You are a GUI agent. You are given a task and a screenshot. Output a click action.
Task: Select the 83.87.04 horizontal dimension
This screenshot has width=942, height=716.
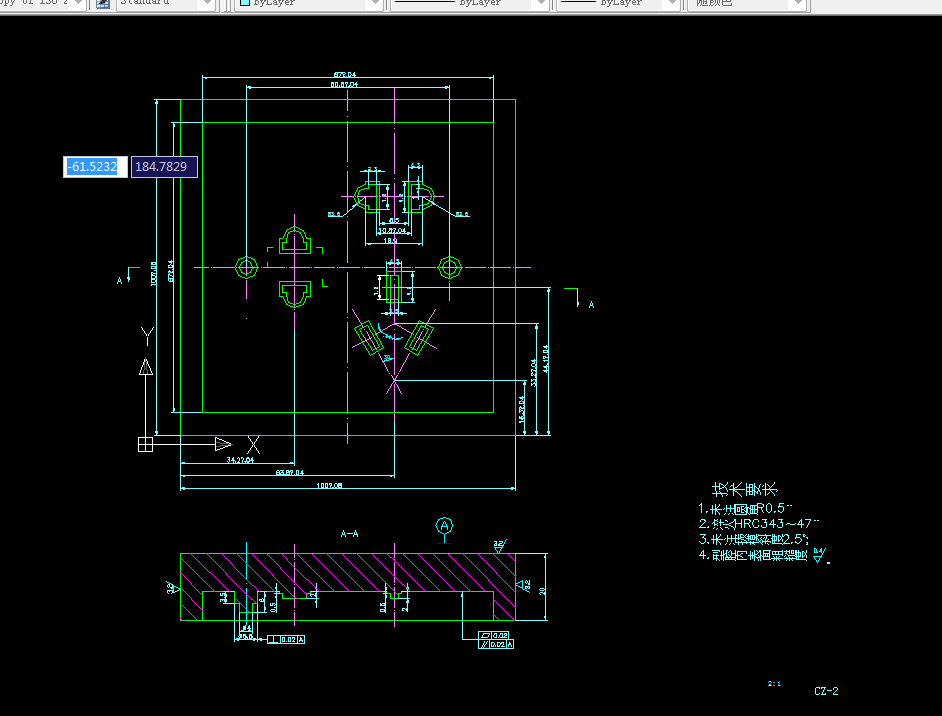(290, 473)
